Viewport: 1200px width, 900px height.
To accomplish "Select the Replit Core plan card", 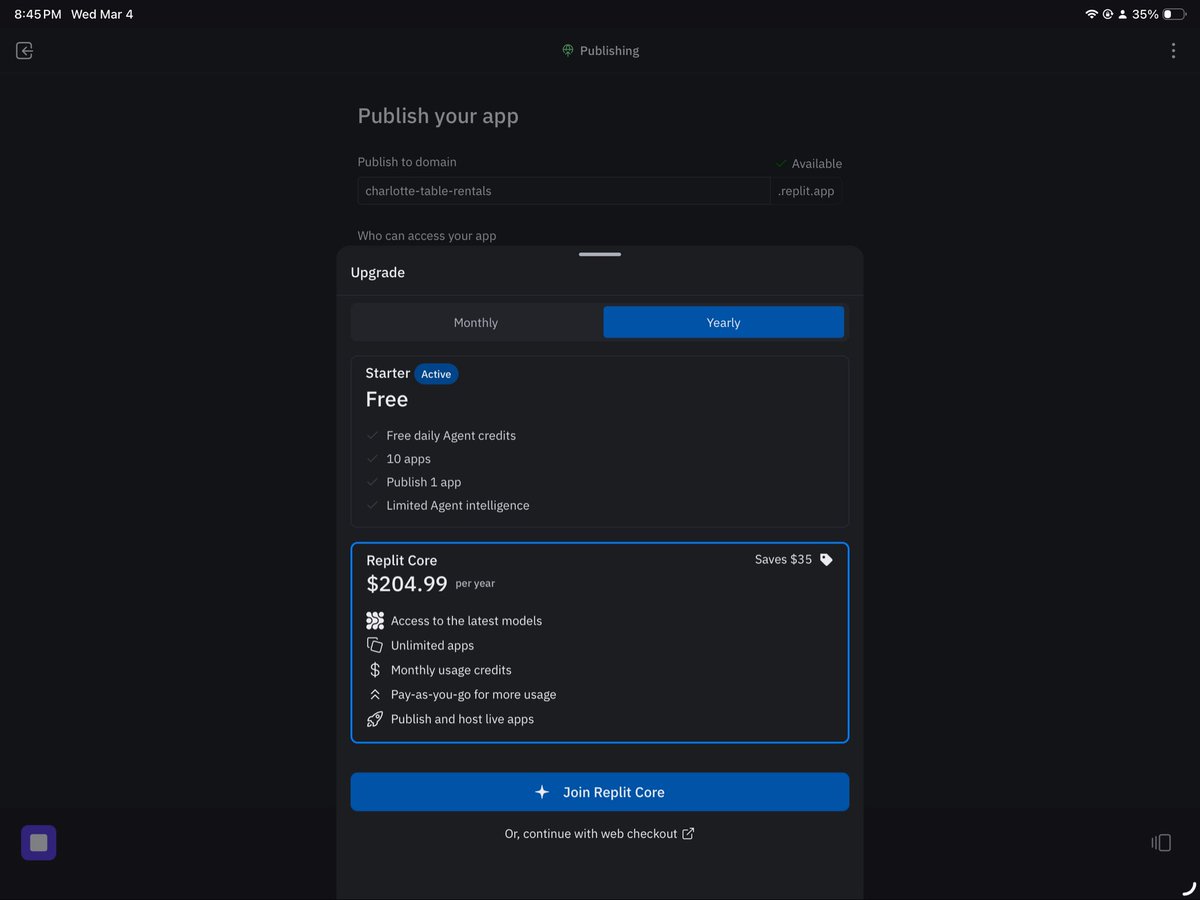I will [x=600, y=643].
